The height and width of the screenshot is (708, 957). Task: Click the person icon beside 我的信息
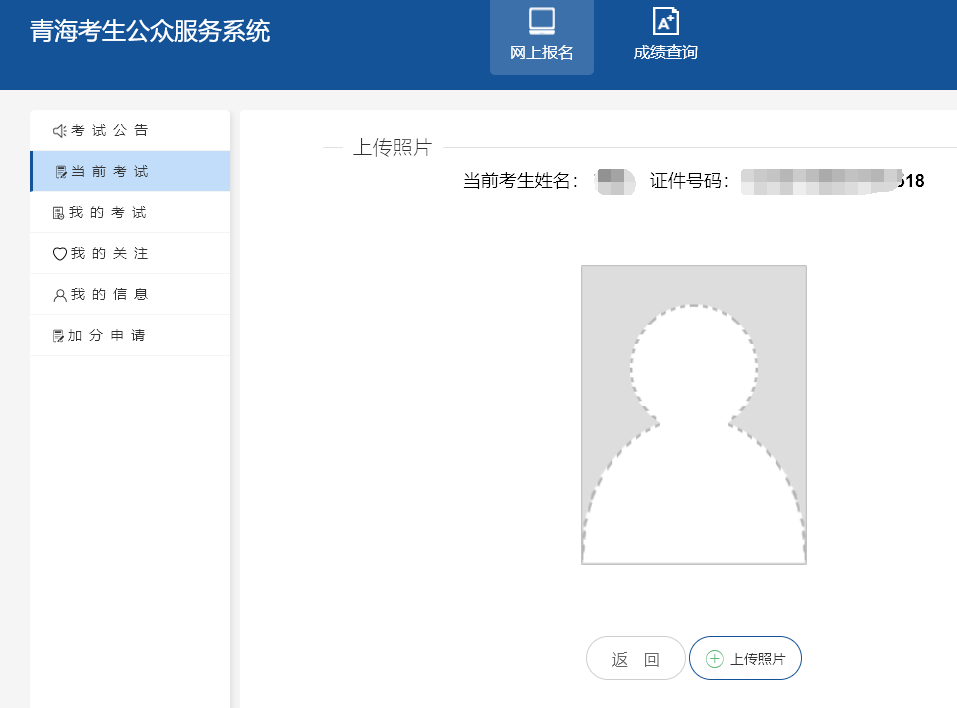click(x=59, y=295)
